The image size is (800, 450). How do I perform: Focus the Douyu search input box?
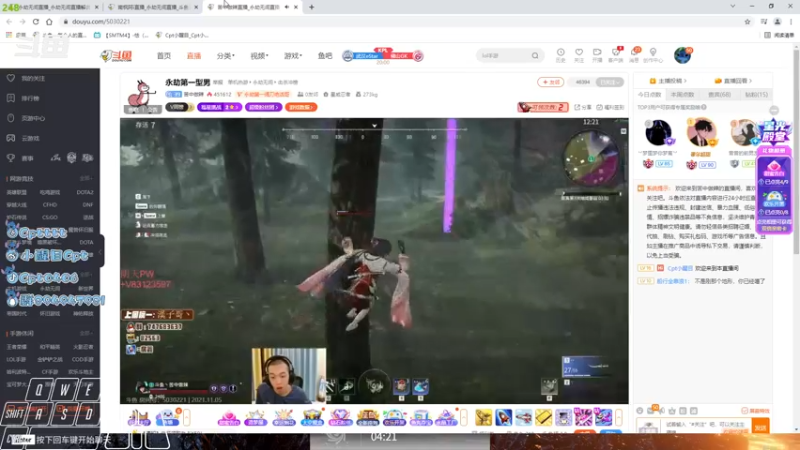pyautogui.click(x=505, y=56)
